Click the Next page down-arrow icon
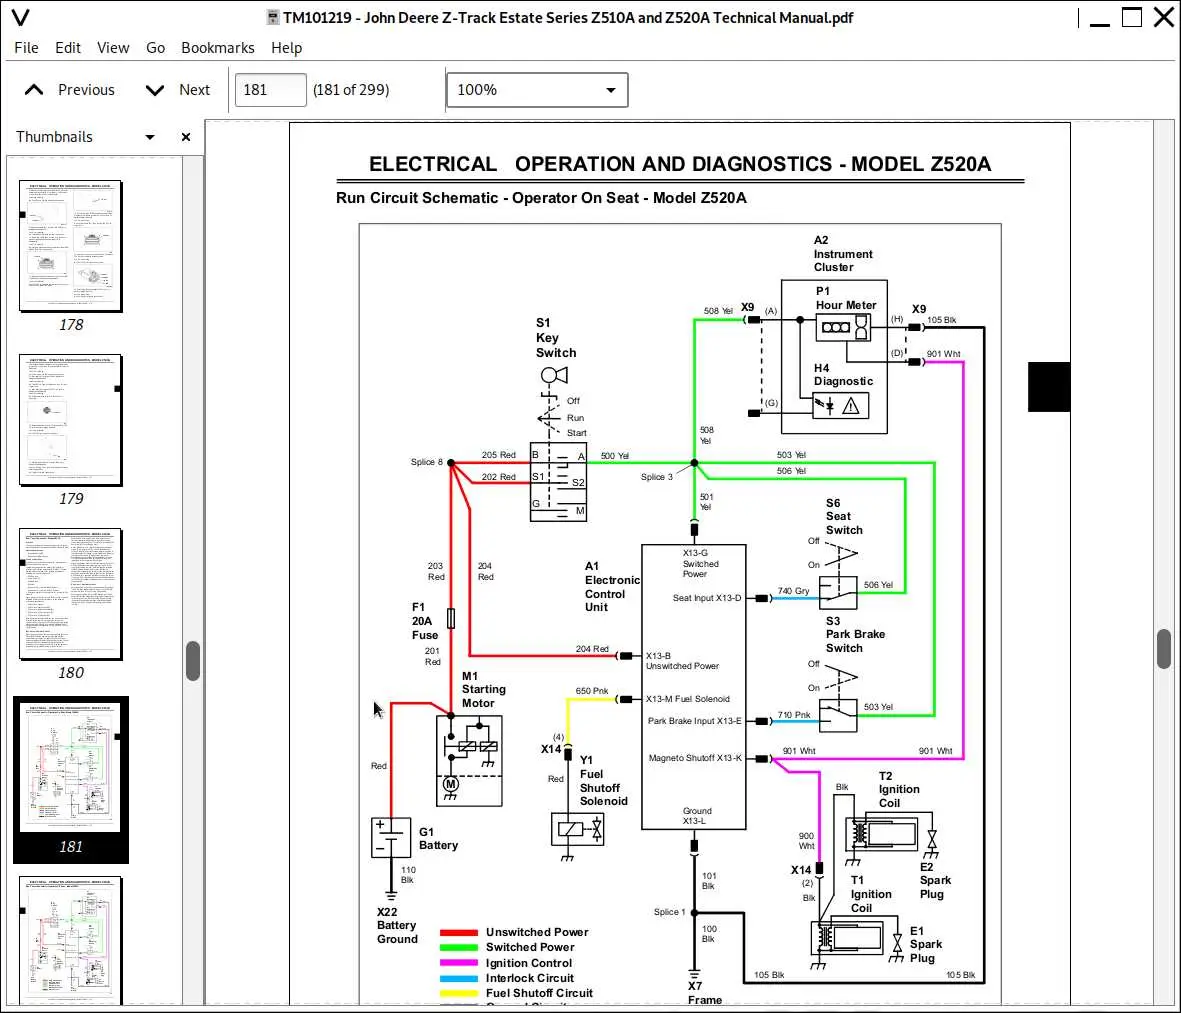The image size is (1181, 1013). tap(154, 90)
